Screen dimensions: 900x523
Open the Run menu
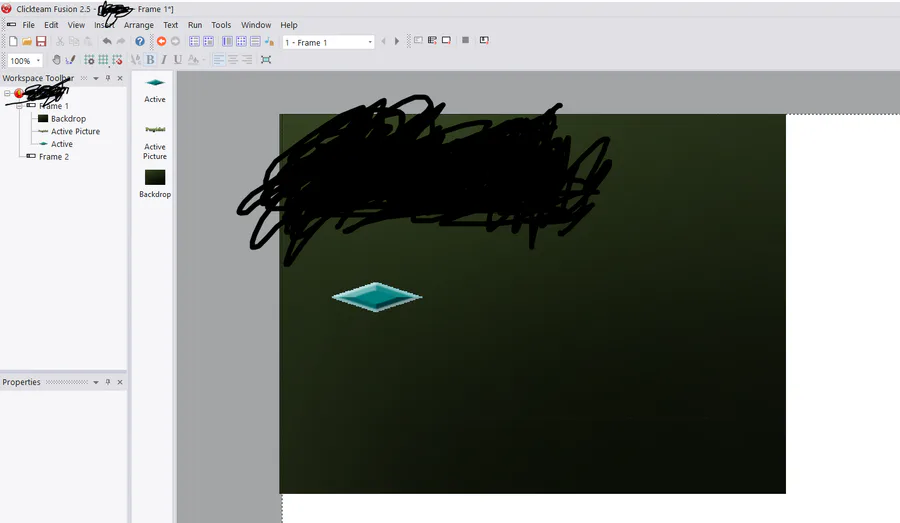pyautogui.click(x=195, y=25)
